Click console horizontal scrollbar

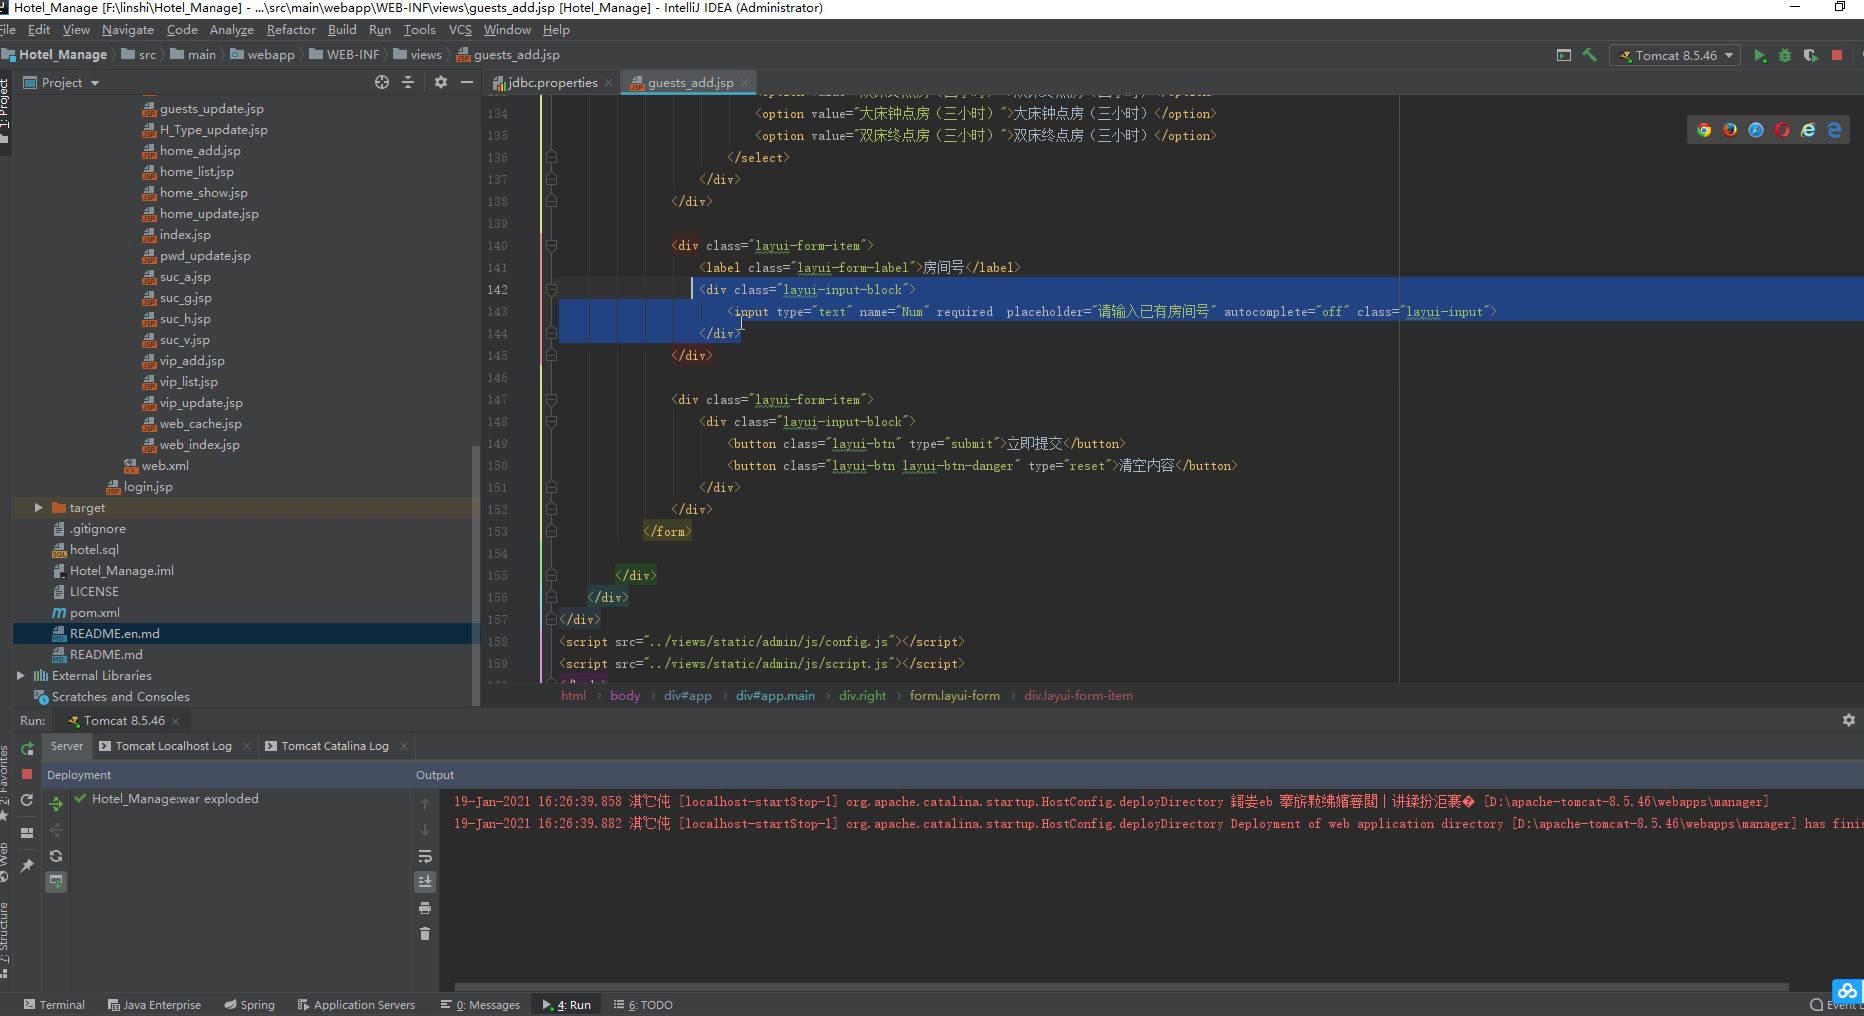click(x=1122, y=987)
